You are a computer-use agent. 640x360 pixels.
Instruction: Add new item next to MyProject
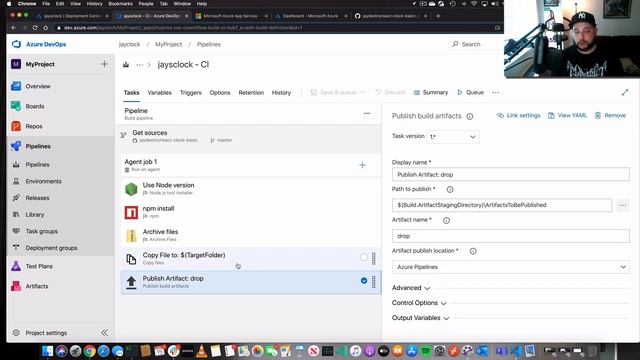(104, 64)
